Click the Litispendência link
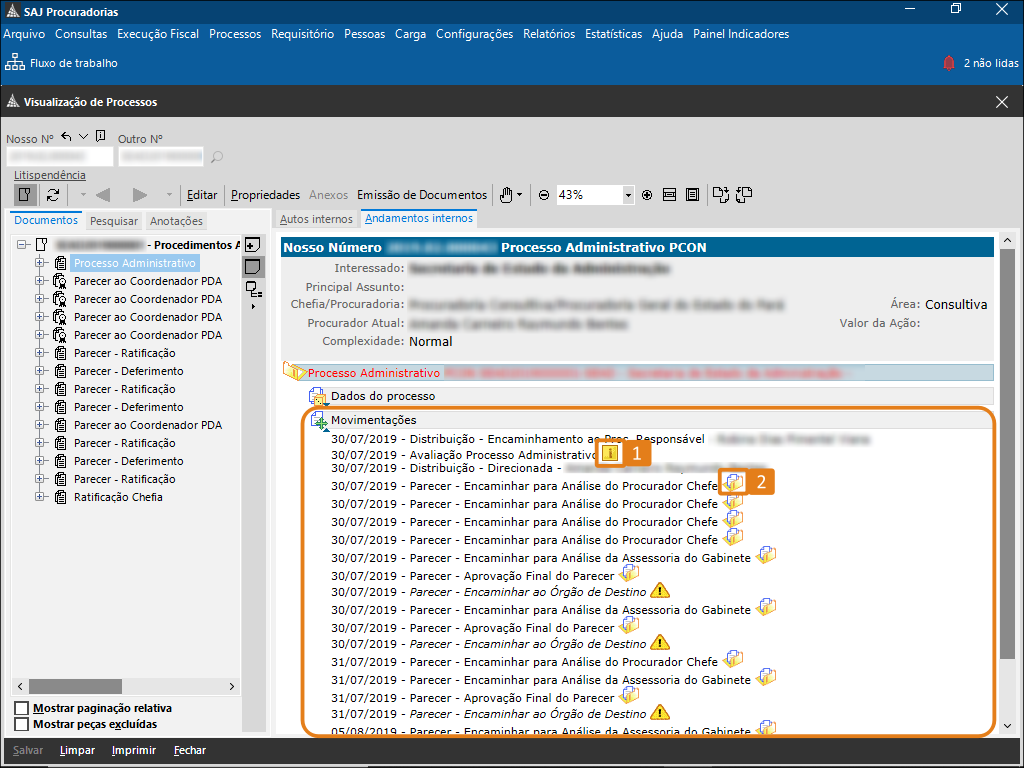Screen dimensions: 1024x768 [50, 175]
